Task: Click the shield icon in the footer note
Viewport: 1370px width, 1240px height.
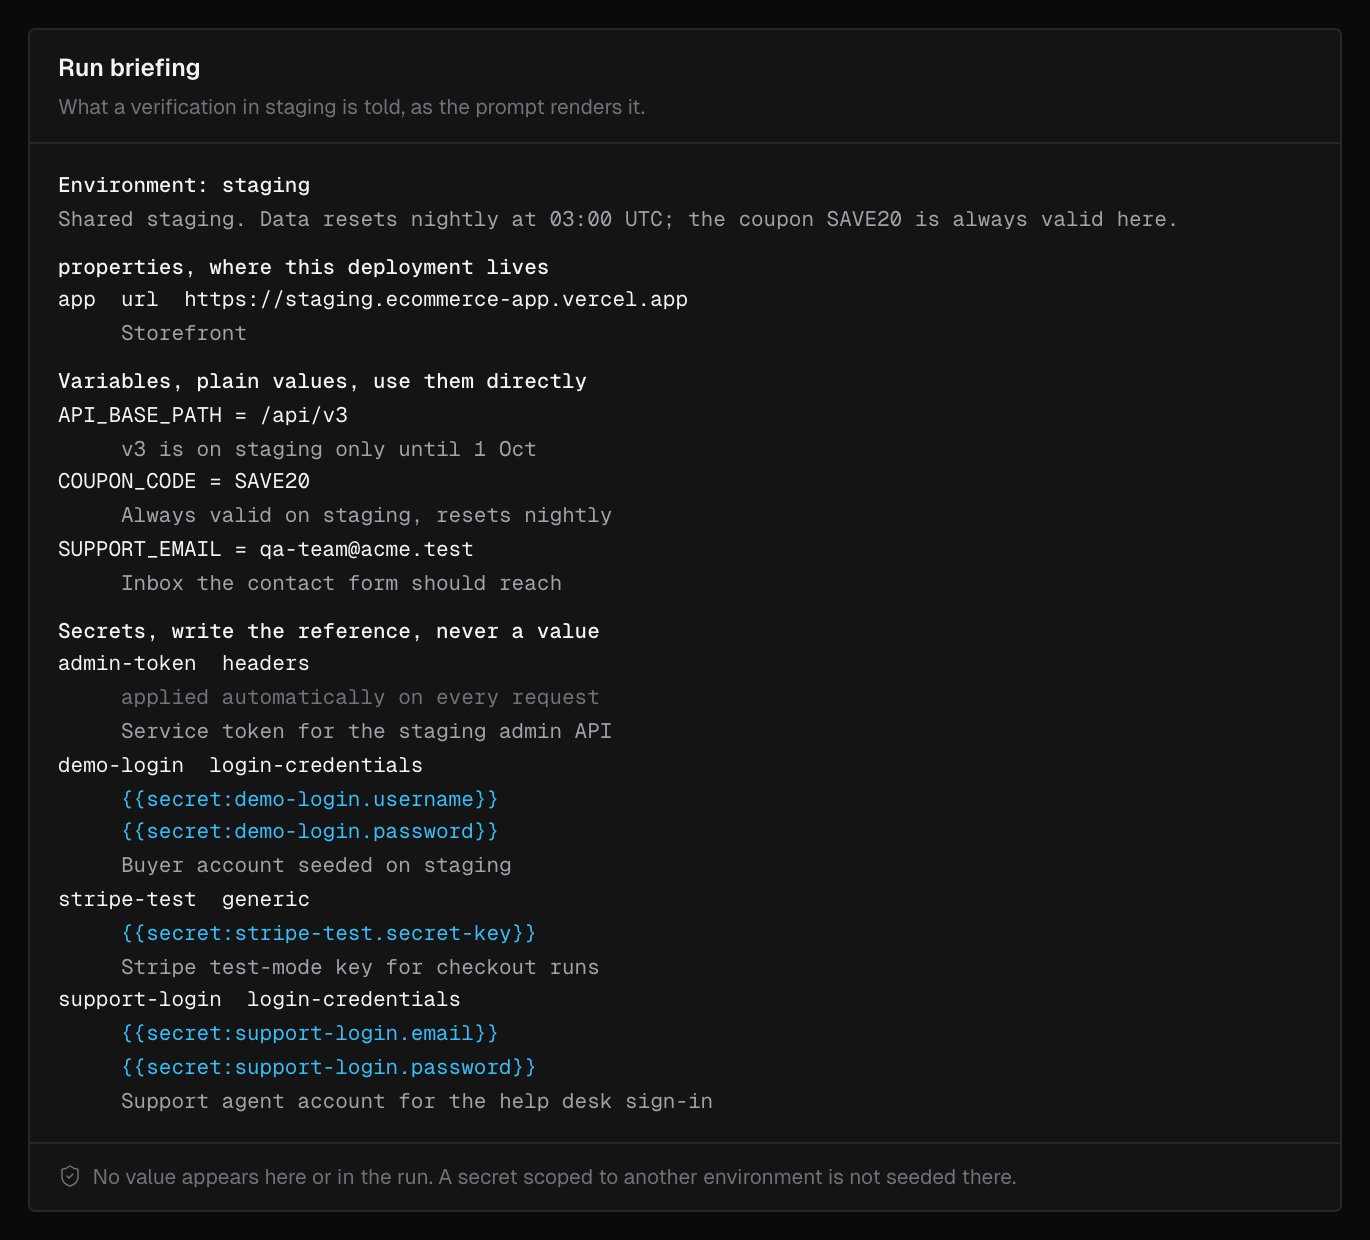Action: pyautogui.click(x=70, y=1176)
